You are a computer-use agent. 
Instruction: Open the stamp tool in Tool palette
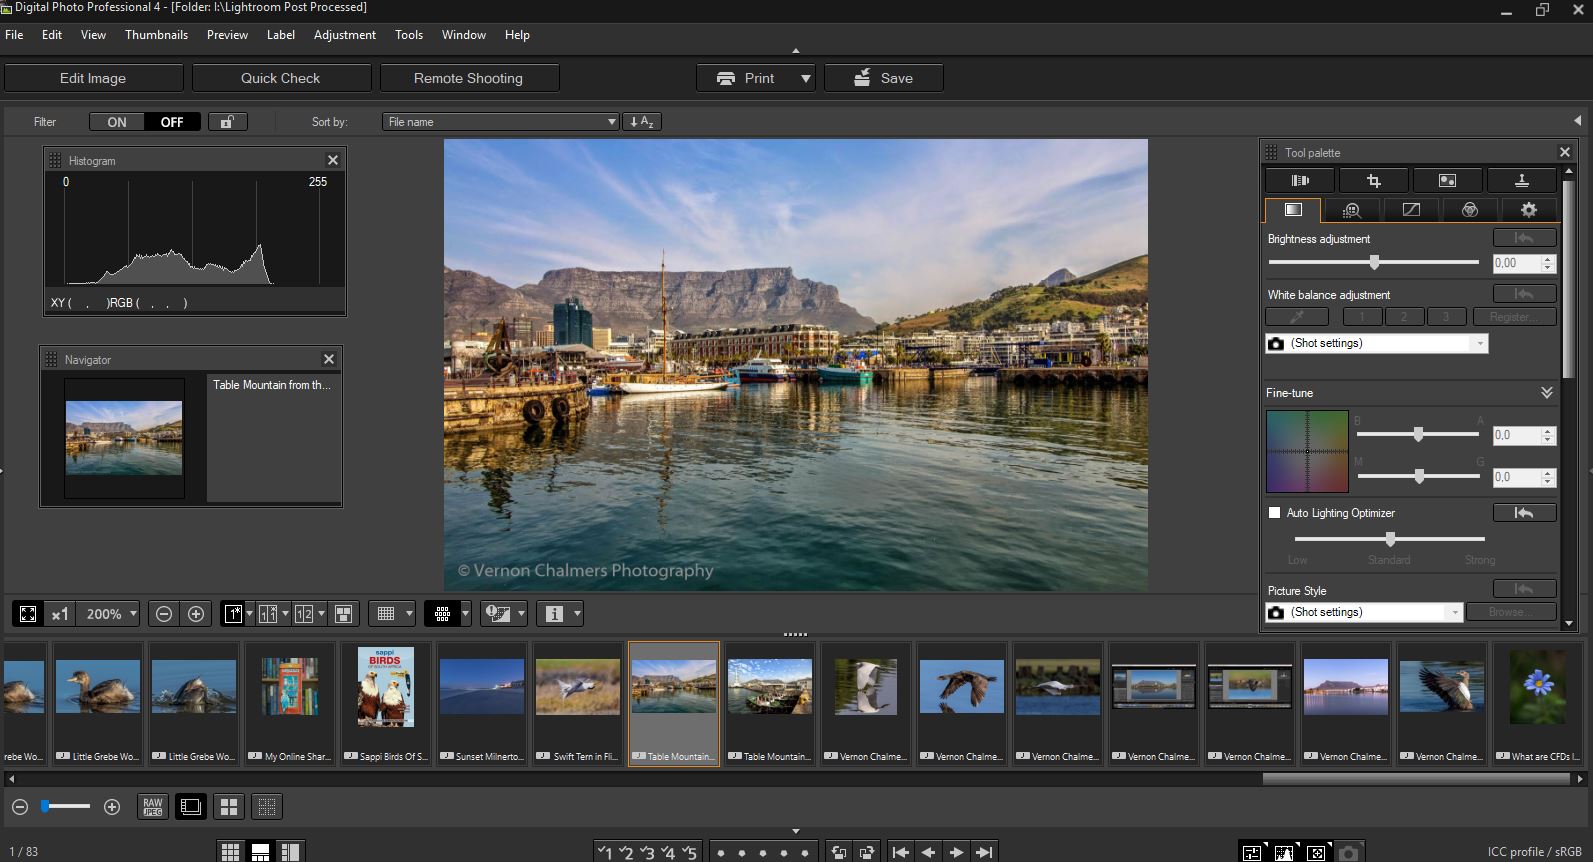point(1521,181)
